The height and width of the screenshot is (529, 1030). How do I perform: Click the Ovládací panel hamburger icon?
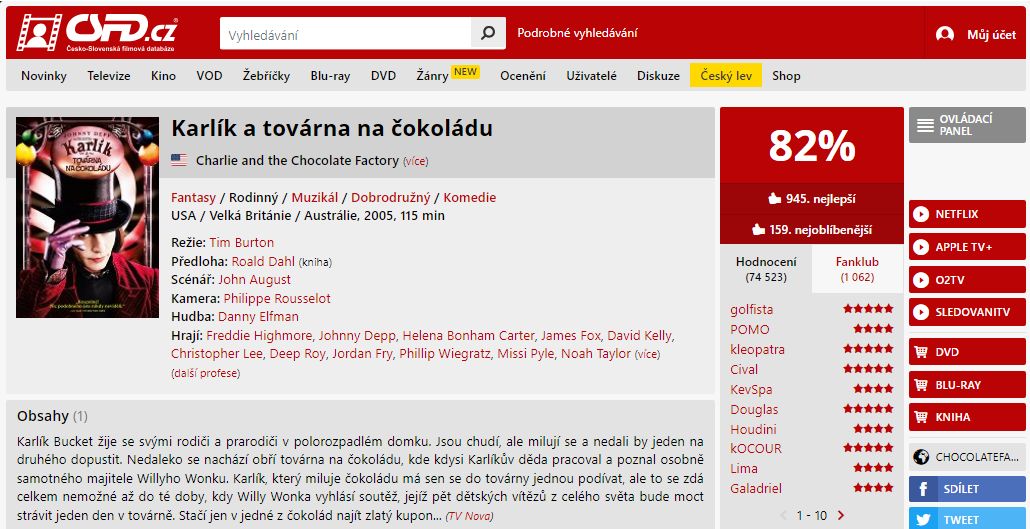925,125
